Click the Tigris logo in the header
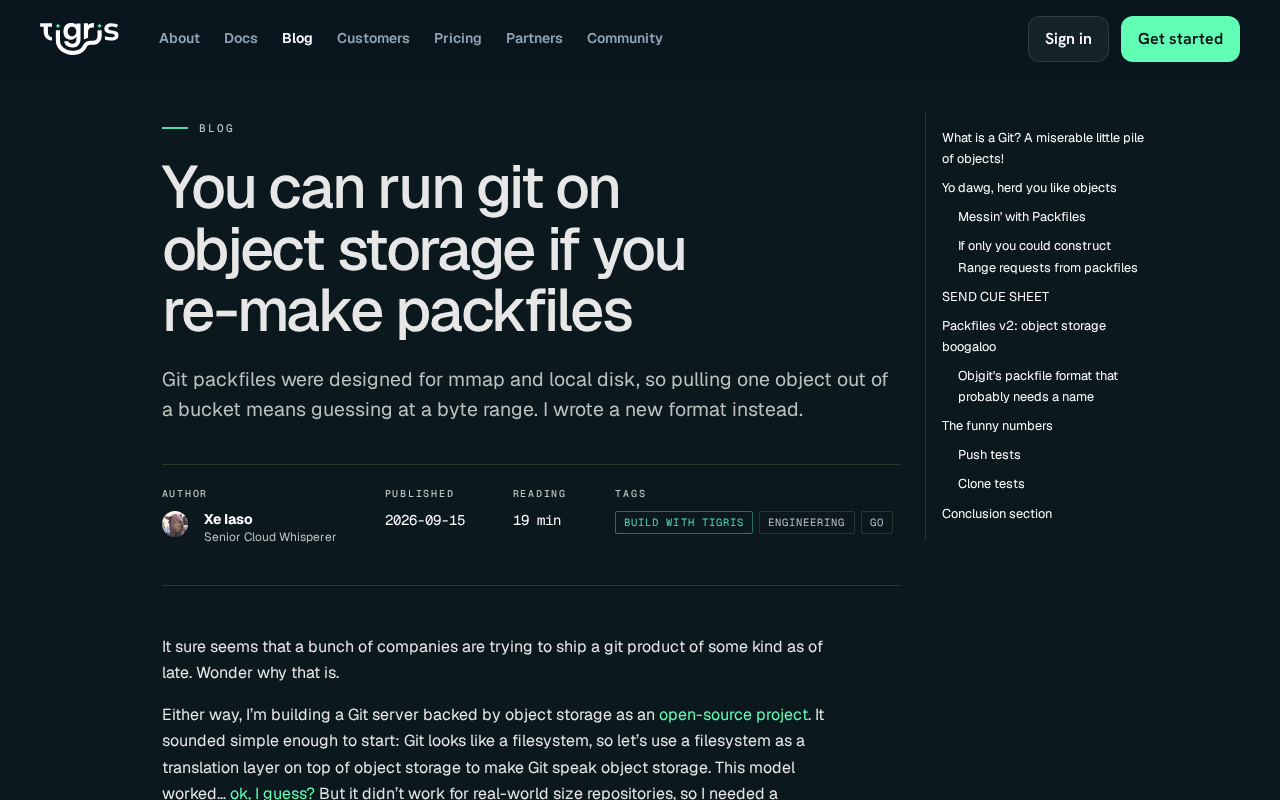Viewport: 1280px width, 800px height. (x=79, y=38)
